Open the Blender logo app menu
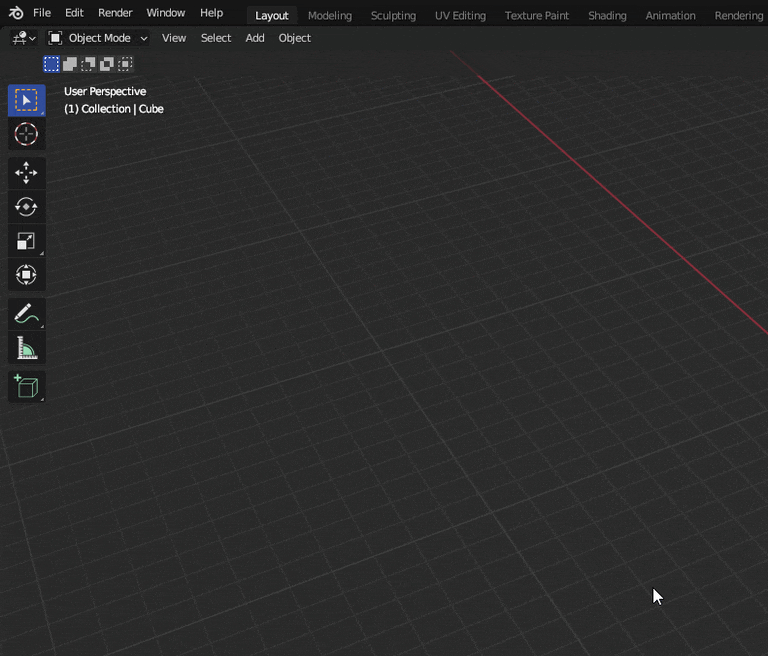 click(x=16, y=13)
